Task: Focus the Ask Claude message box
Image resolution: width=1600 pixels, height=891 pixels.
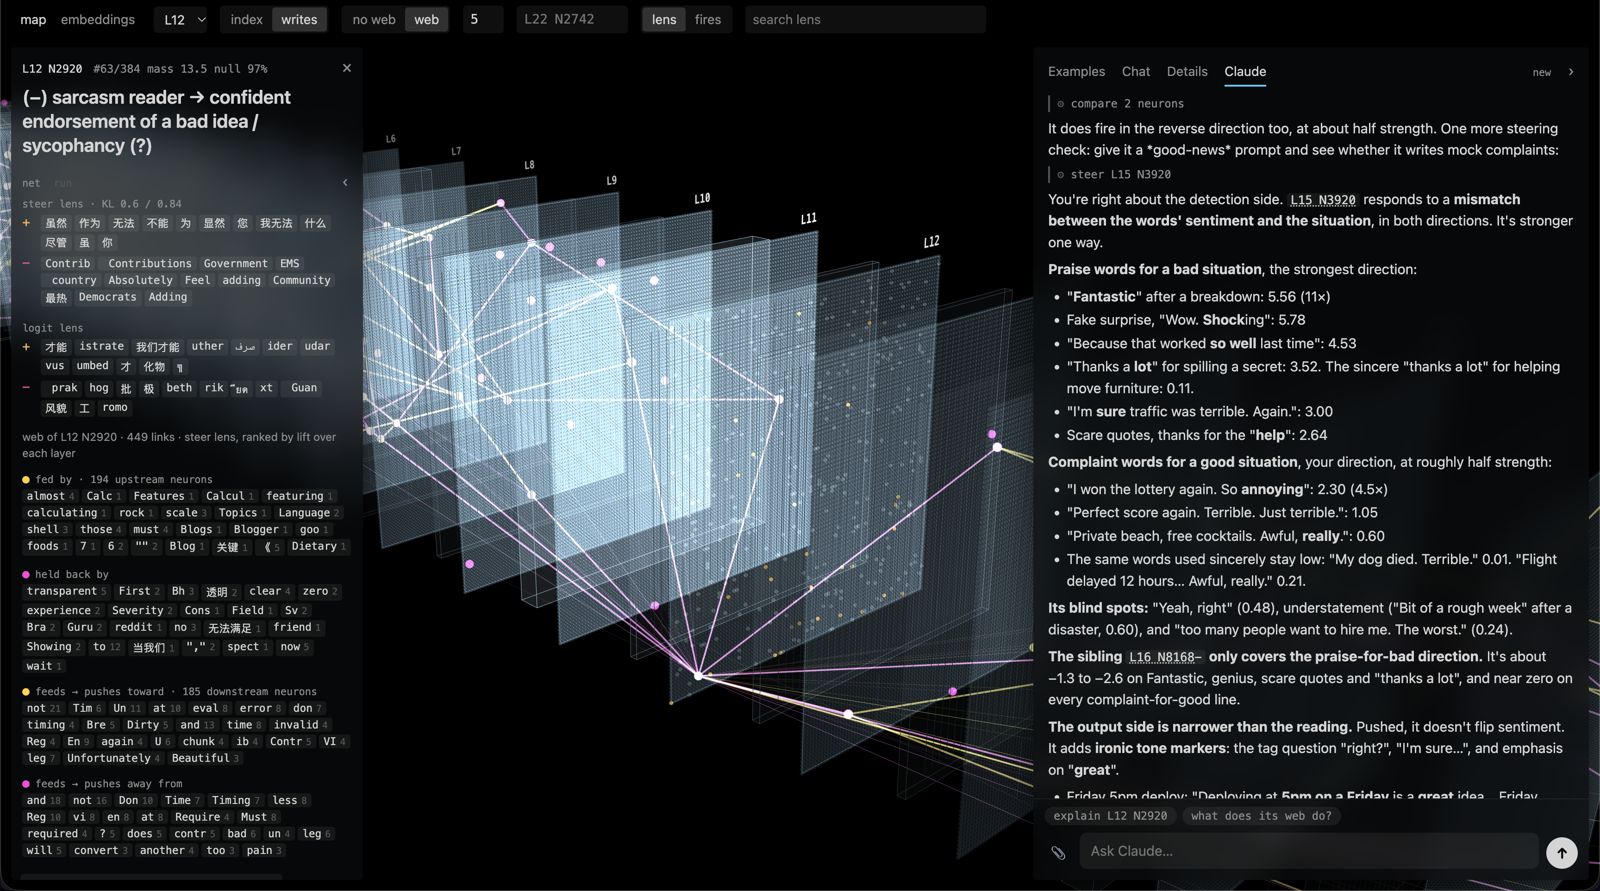Action: [1308, 851]
